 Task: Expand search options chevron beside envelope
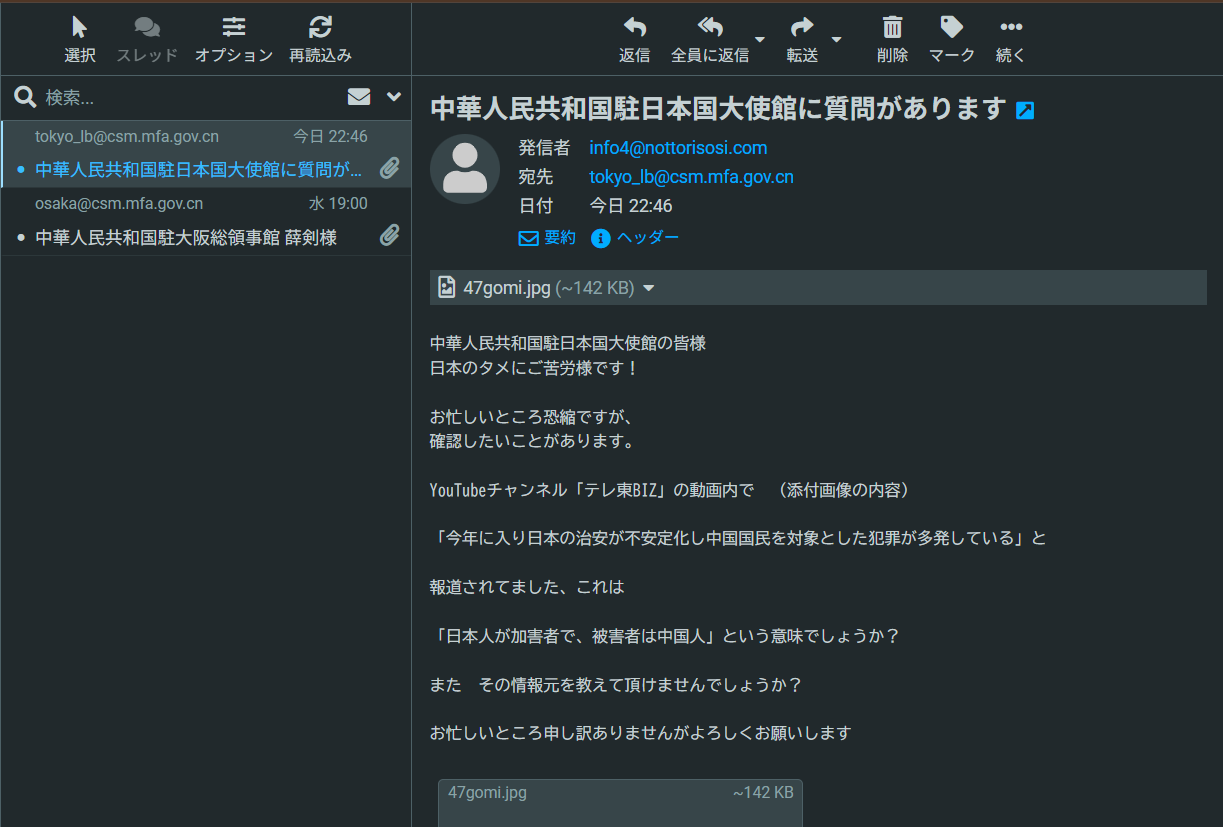393,97
